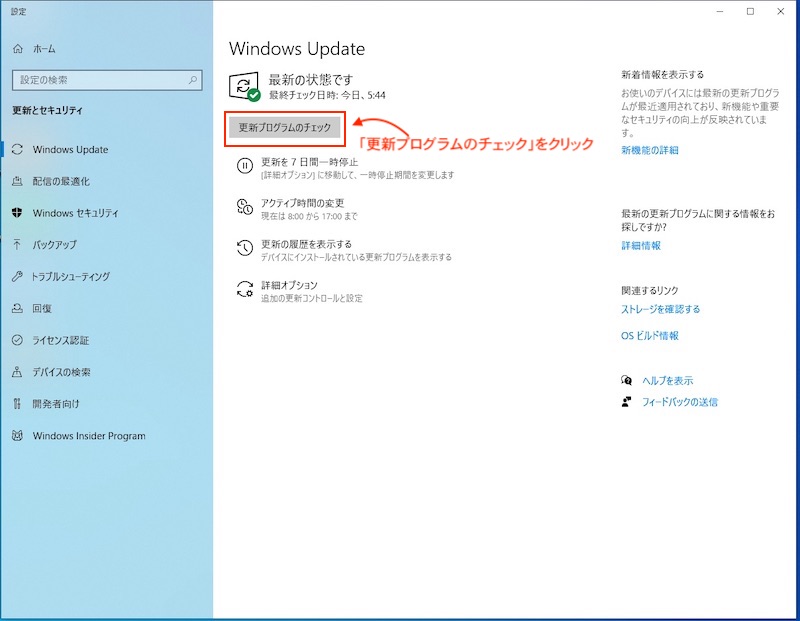Minimize the 設定 window
This screenshot has width=800, height=621.
[x=720, y=11]
